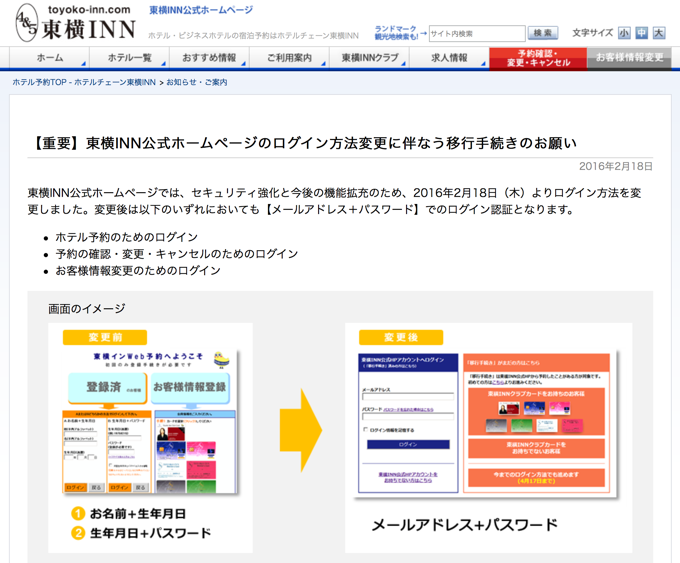Click the 検索 search button
Viewport: 680px width, 563px height.
pos(543,33)
